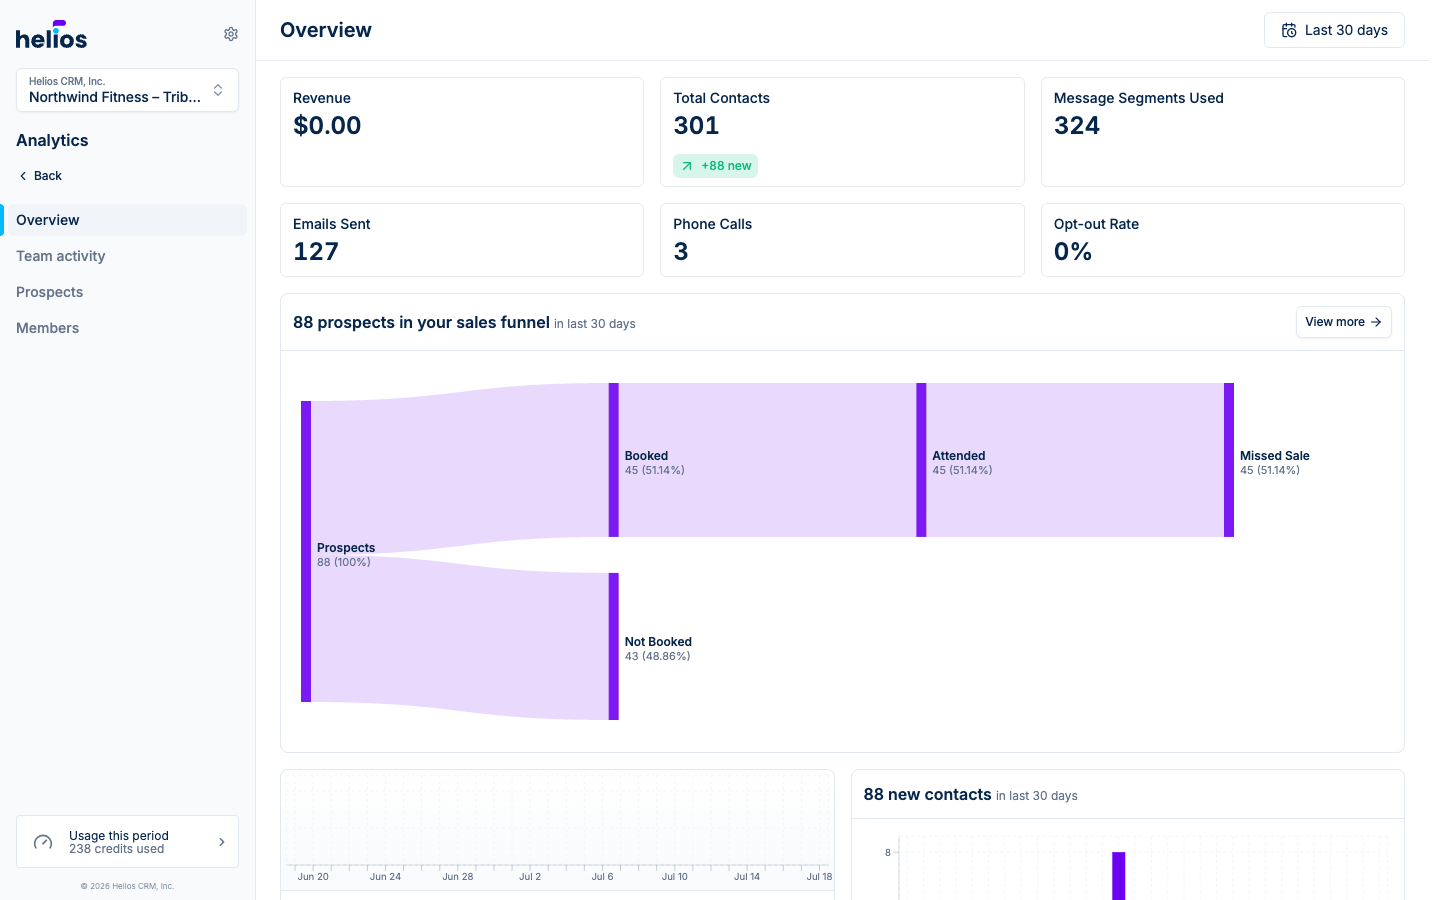1440x900 pixels.
Task: Click the Prospects 88 (100%) funnel node
Action: click(x=306, y=551)
